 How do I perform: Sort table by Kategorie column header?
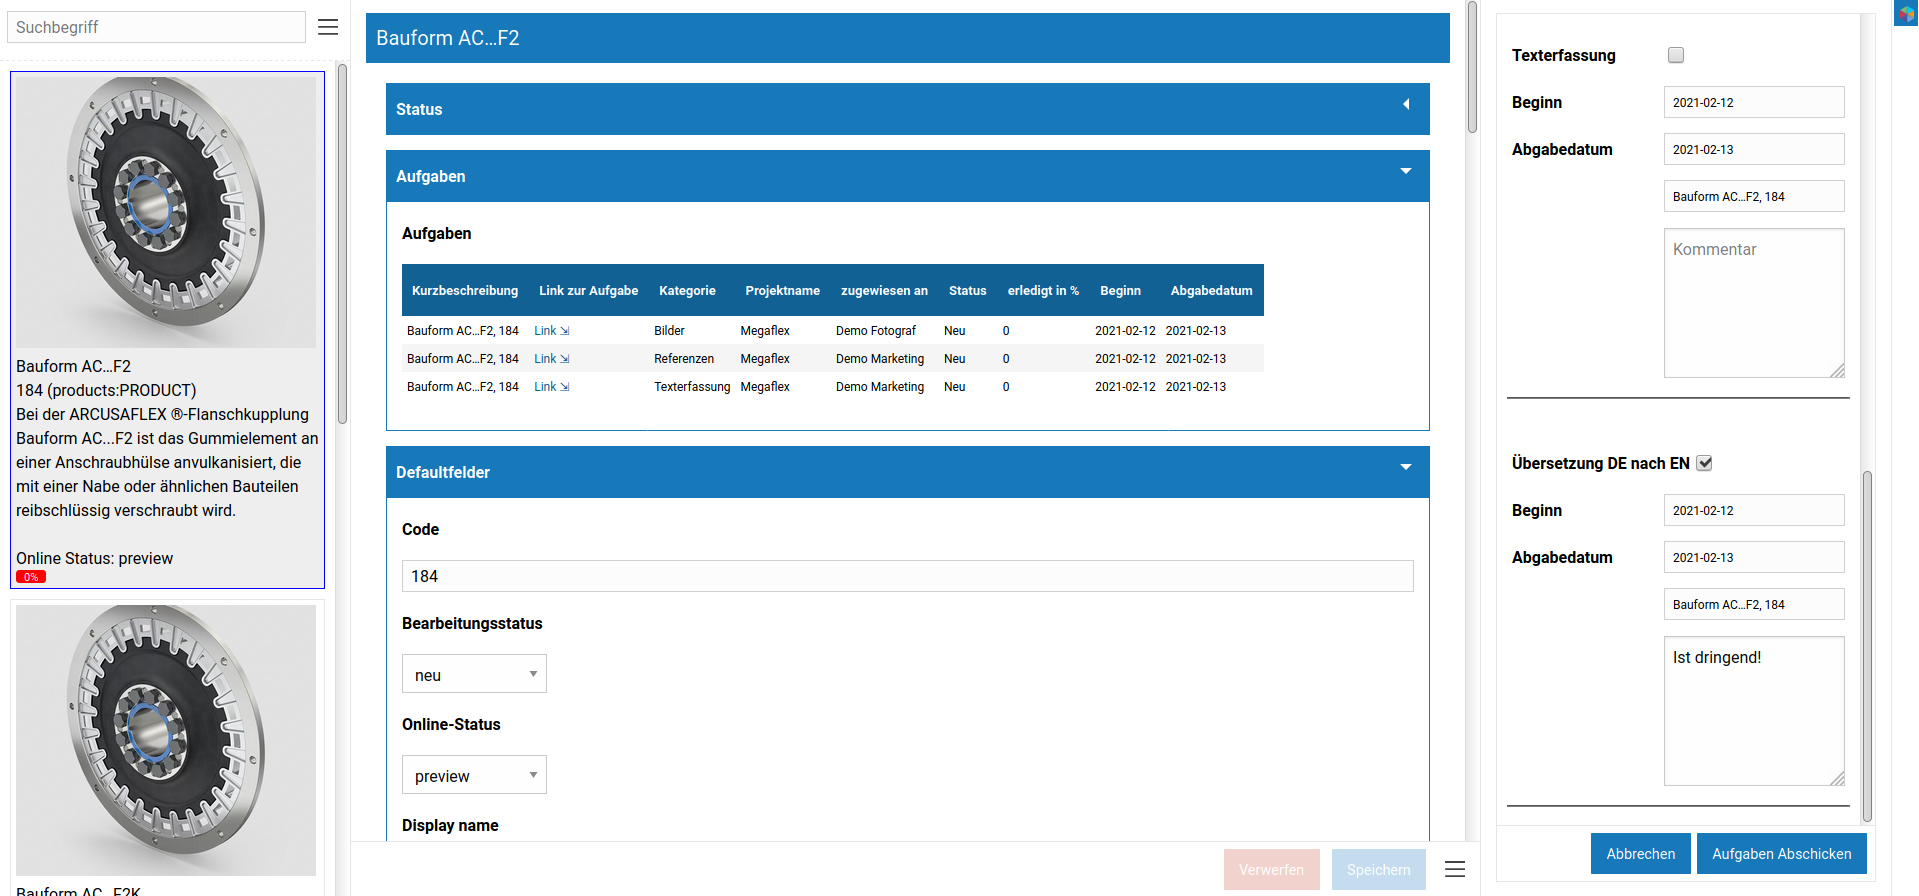(x=687, y=291)
